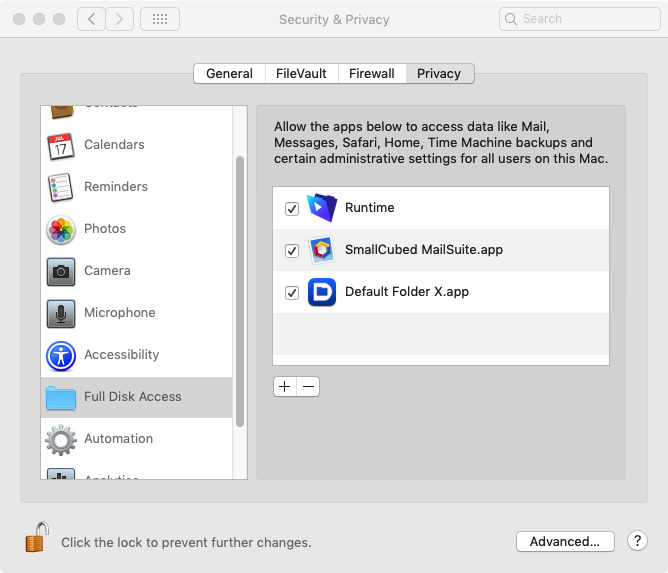Click the SmallCubed MailSuite app icon
This screenshot has height=573, width=668.
[x=322, y=250]
